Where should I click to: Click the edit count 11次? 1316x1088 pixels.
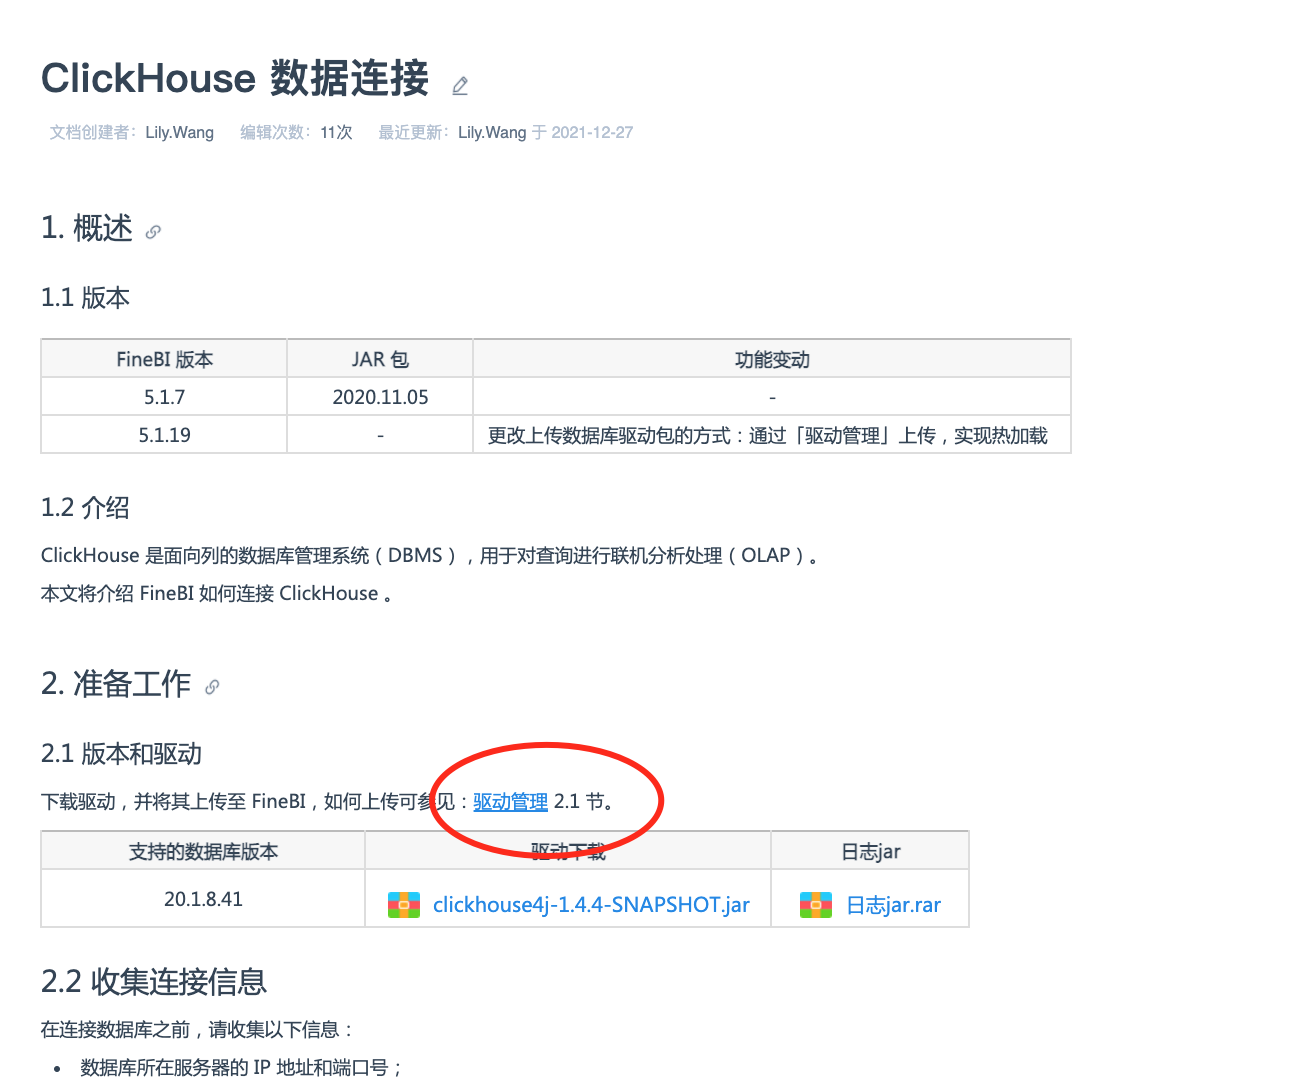click(337, 132)
